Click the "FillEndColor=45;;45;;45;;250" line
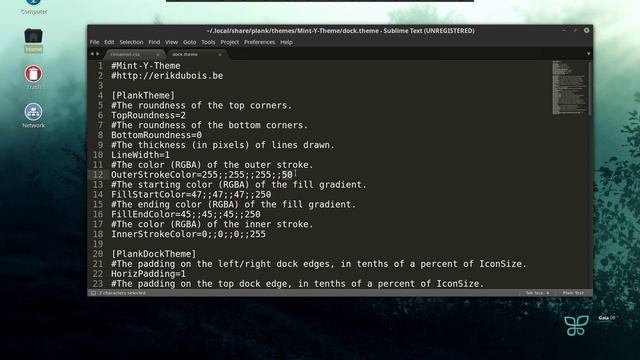640x360 pixels. click(x=186, y=214)
